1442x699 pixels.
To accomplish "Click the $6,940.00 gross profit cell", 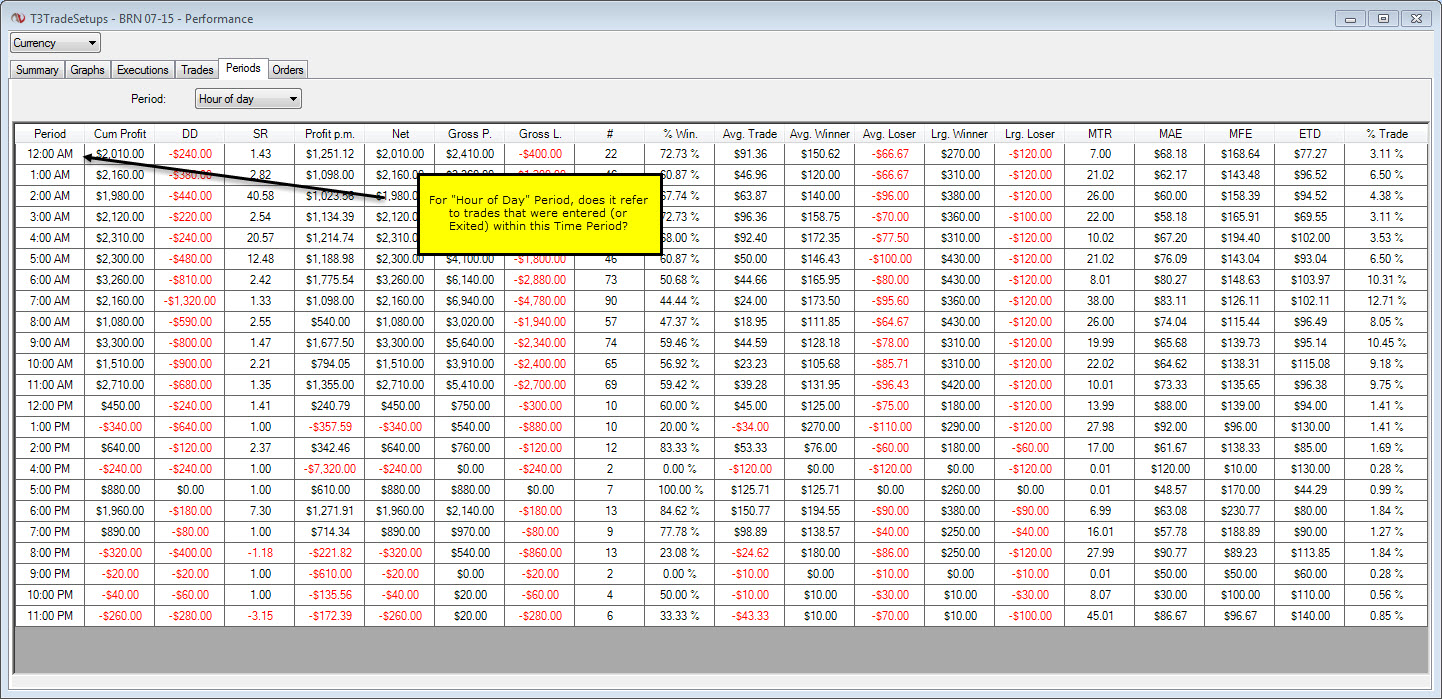I will point(470,301).
